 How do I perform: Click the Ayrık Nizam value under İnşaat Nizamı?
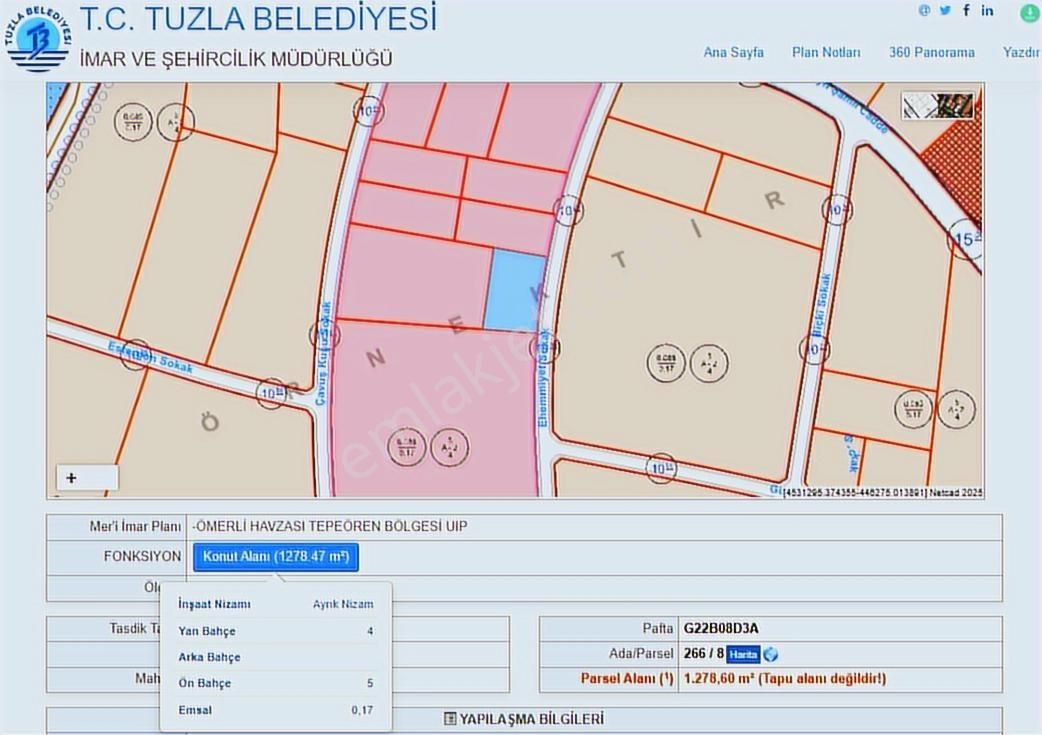tap(345, 604)
